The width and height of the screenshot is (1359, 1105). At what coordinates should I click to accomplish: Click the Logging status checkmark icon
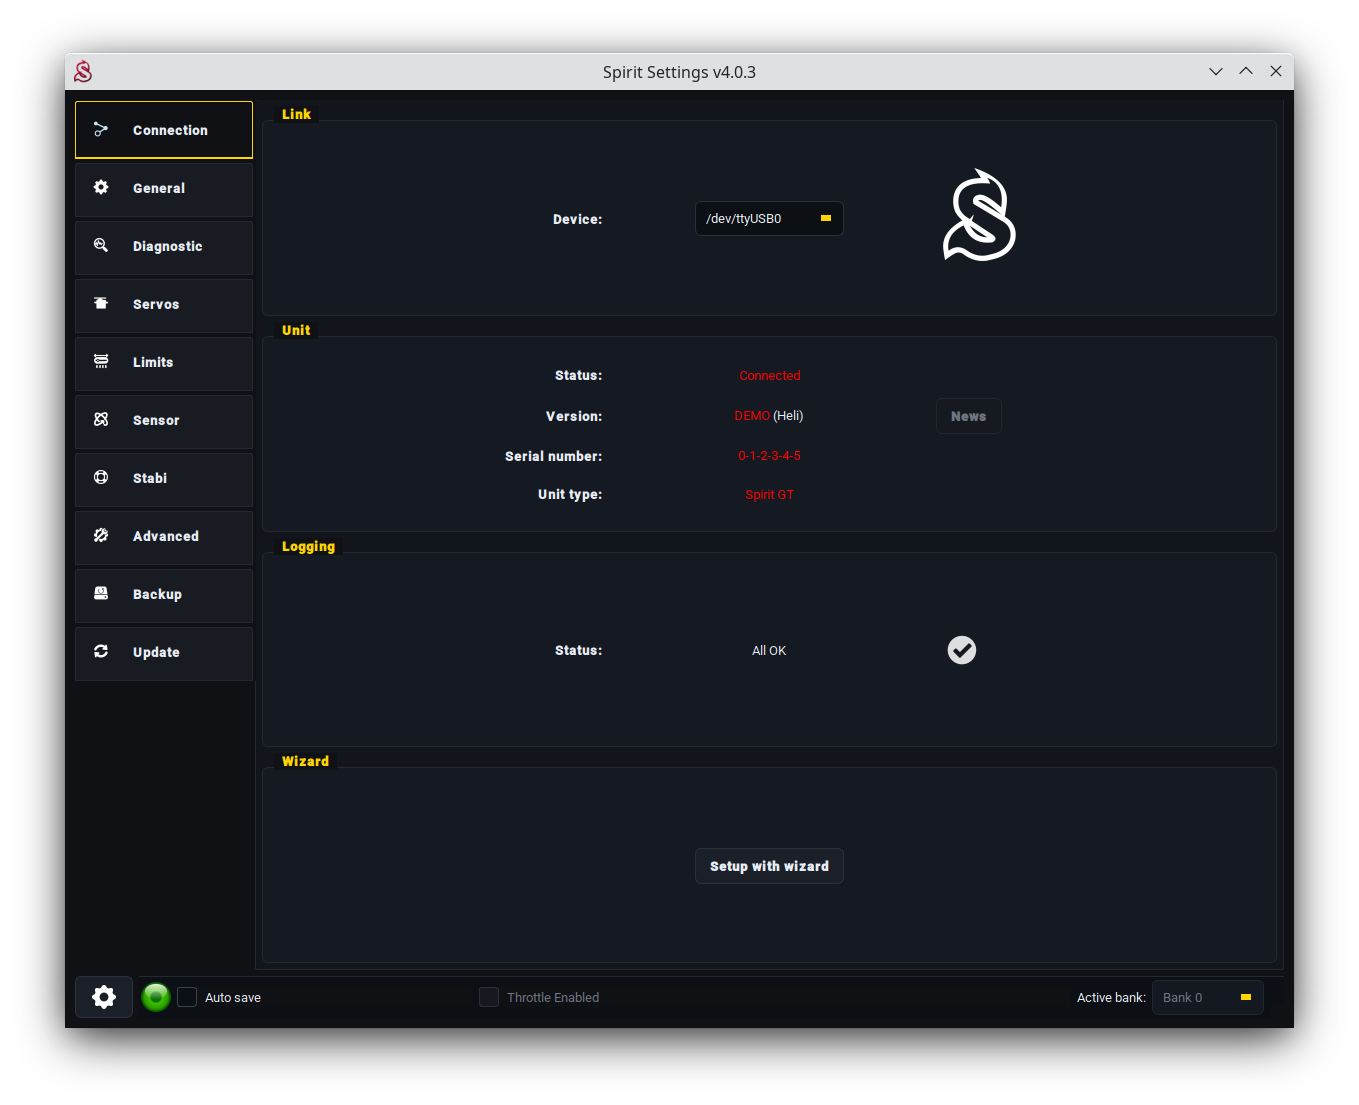962,650
